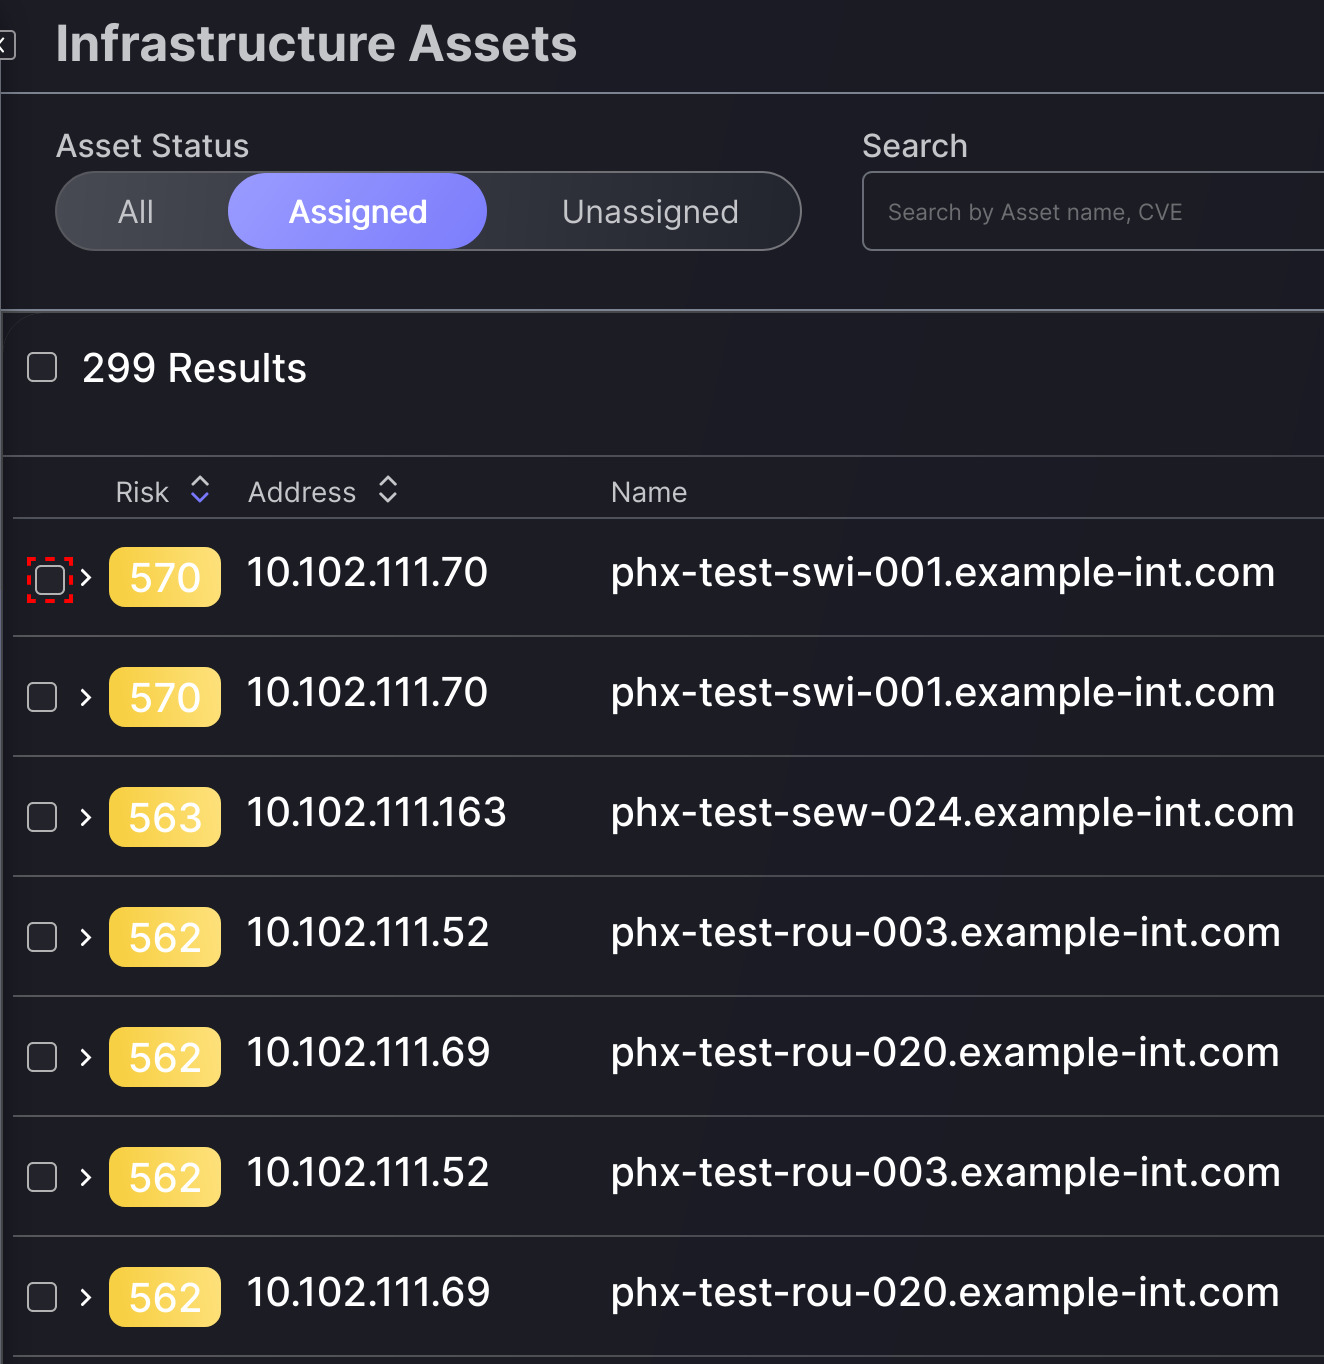Select all 299 Results checkbox
Viewport: 1324px width, 1364px height.
tap(42, 367)
